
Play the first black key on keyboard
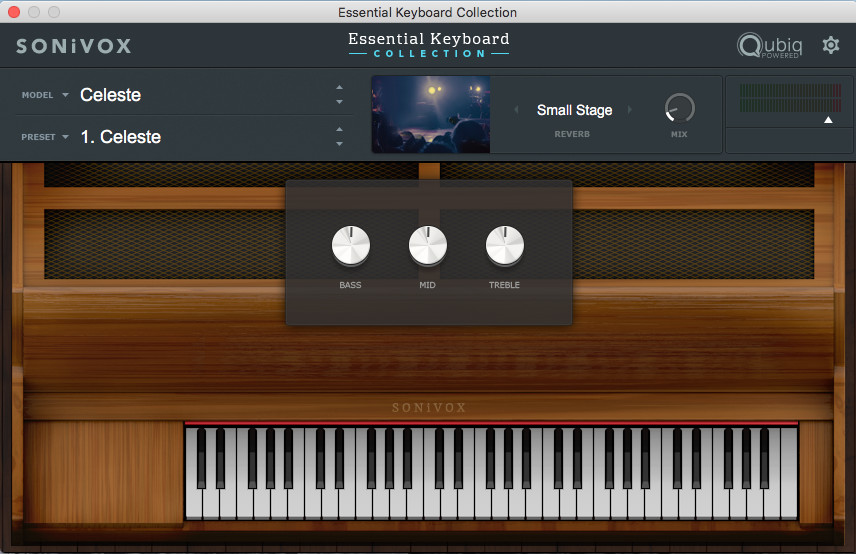(201, 457)
